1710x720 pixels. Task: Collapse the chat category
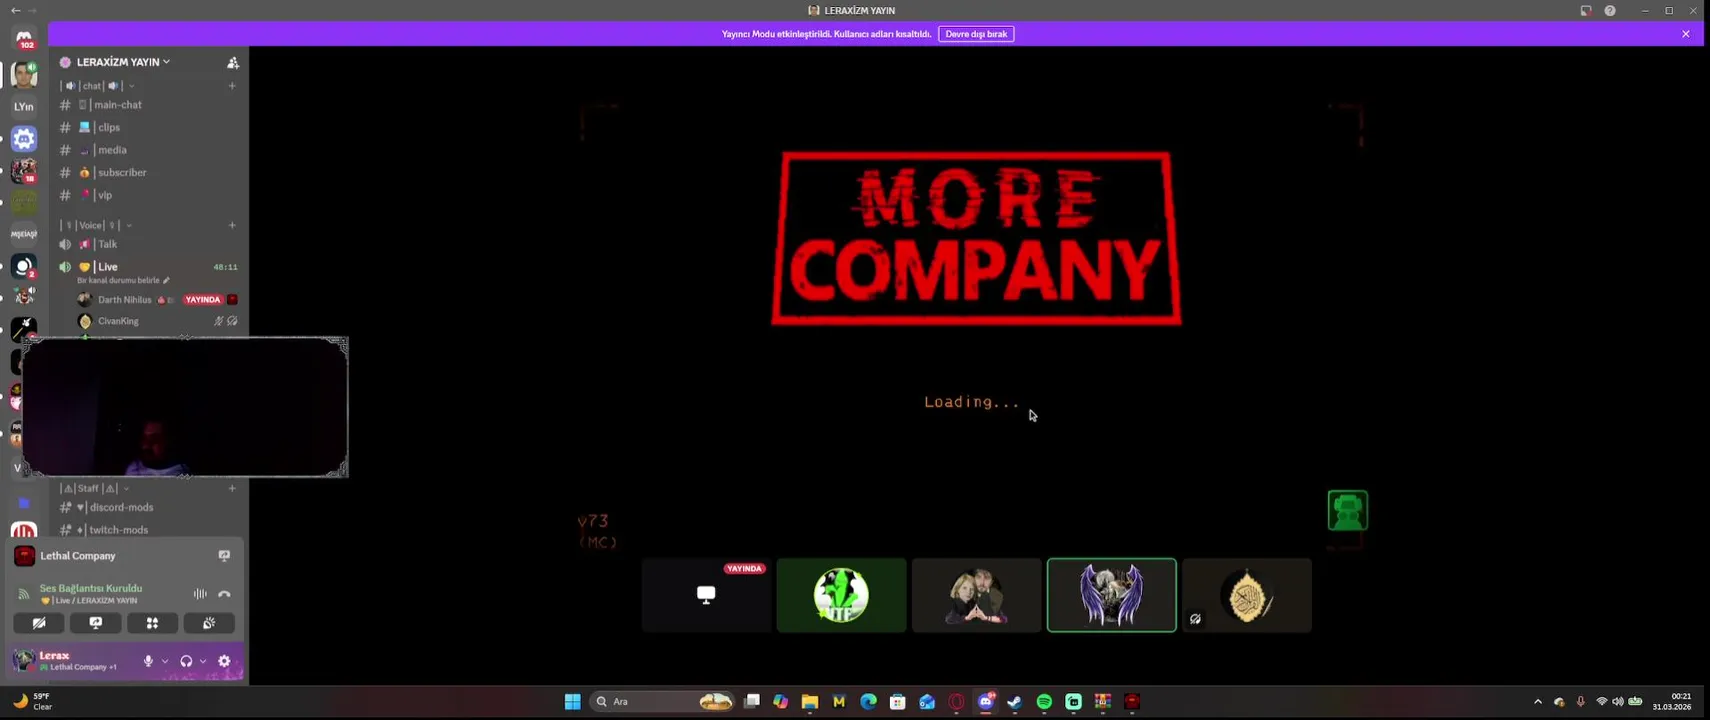click(131, 86)
